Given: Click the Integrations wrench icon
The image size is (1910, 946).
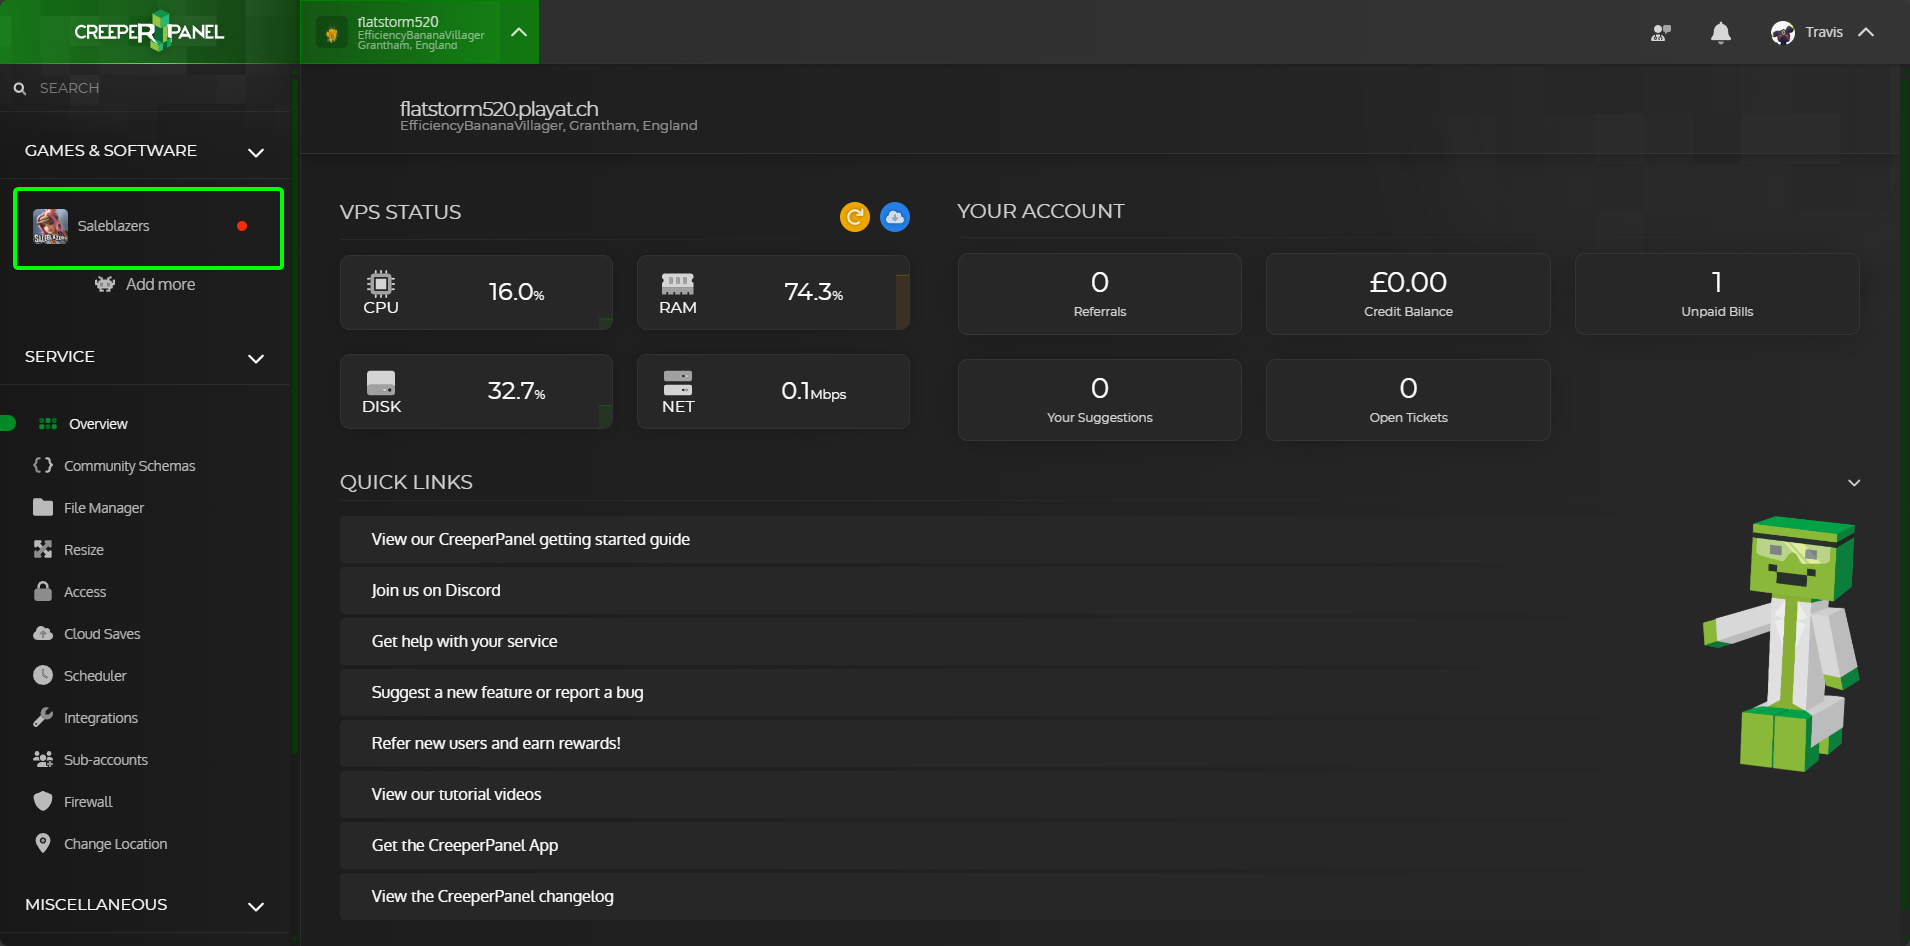Looking at the screenshot, I should pyautogui.click(x=43, y=717).
